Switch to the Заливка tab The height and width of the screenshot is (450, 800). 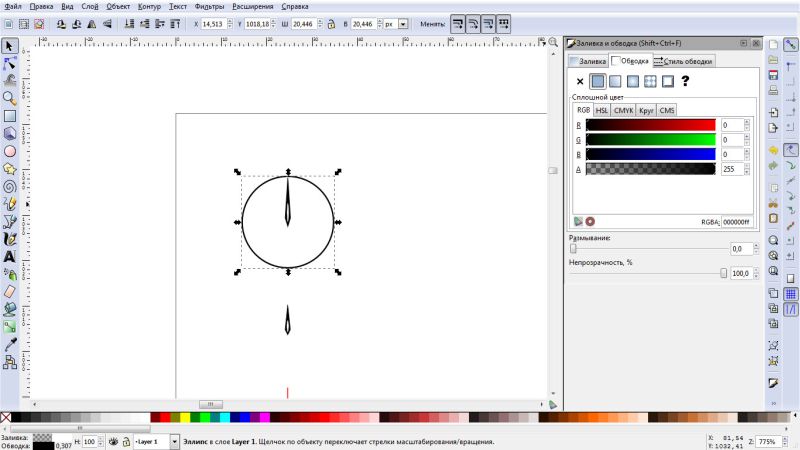[588, 61]
